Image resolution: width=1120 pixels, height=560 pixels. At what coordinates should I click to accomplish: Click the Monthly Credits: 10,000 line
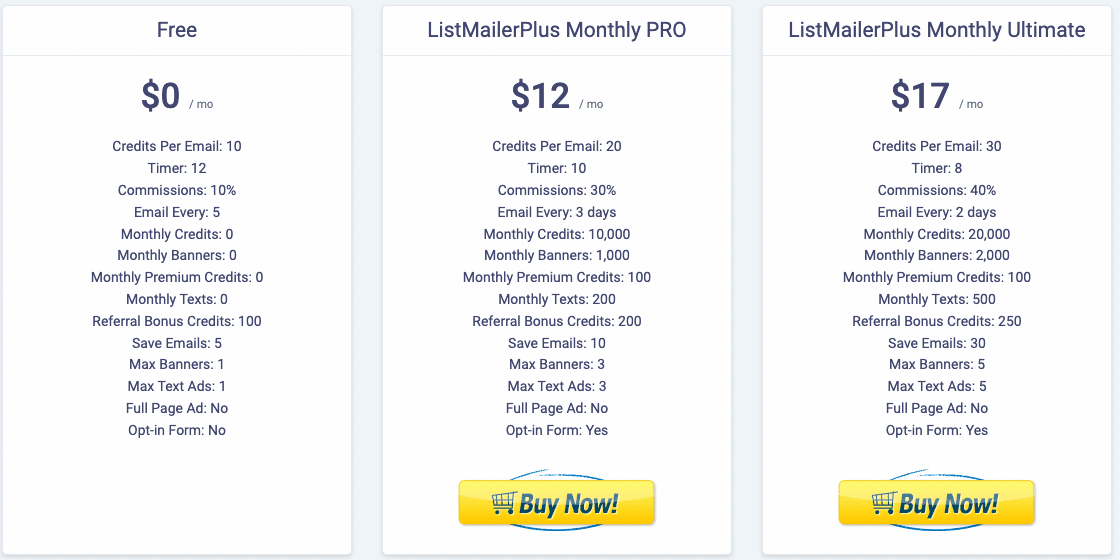click(556, 234)
